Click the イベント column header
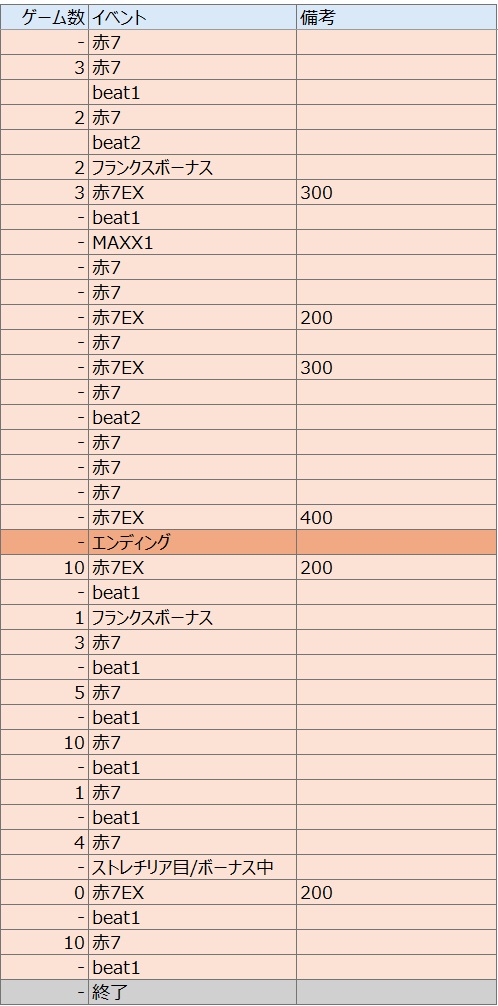This screenshot has width=498, height=1006. [193, 17]
